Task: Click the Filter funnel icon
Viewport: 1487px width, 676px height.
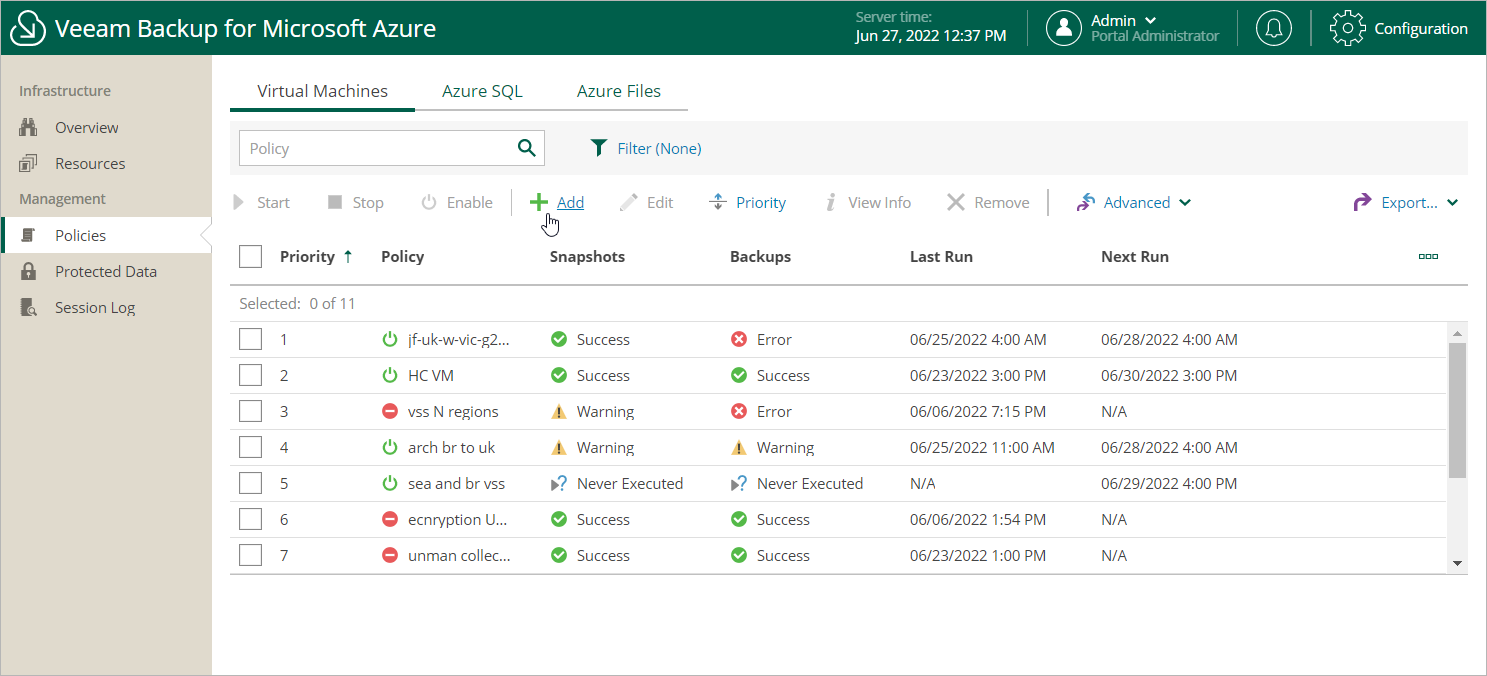Action: [x=598, y=148]
